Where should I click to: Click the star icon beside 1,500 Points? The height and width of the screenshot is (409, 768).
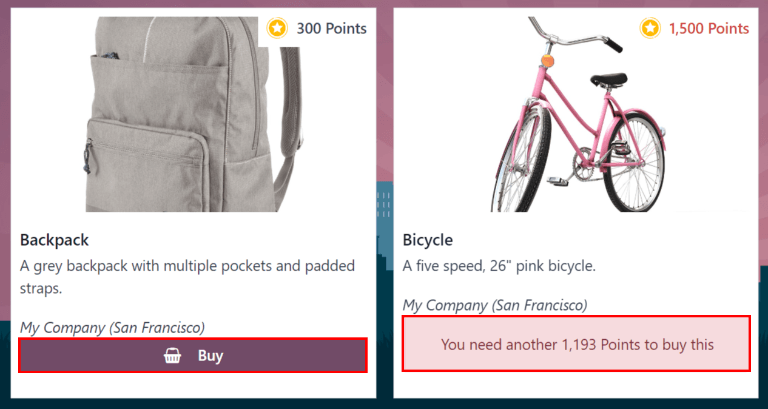point(651,28)
